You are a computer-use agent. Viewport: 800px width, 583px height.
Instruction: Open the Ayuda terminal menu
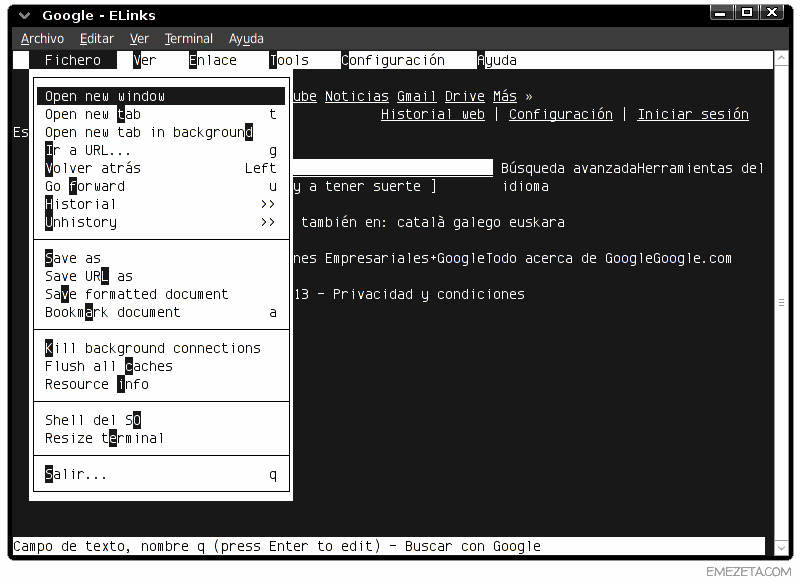point(246,39)
